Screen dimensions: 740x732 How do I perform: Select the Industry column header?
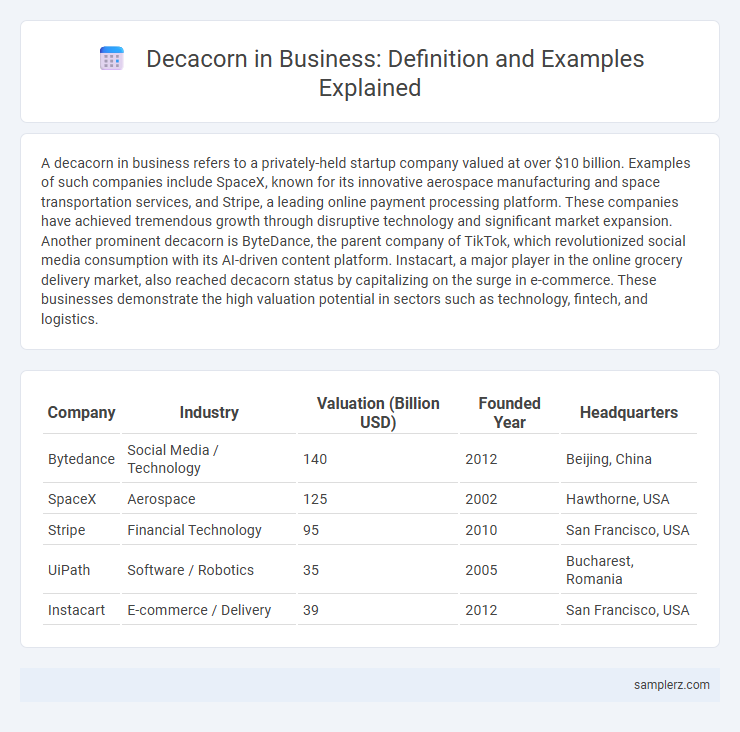(x=209, y=412)
